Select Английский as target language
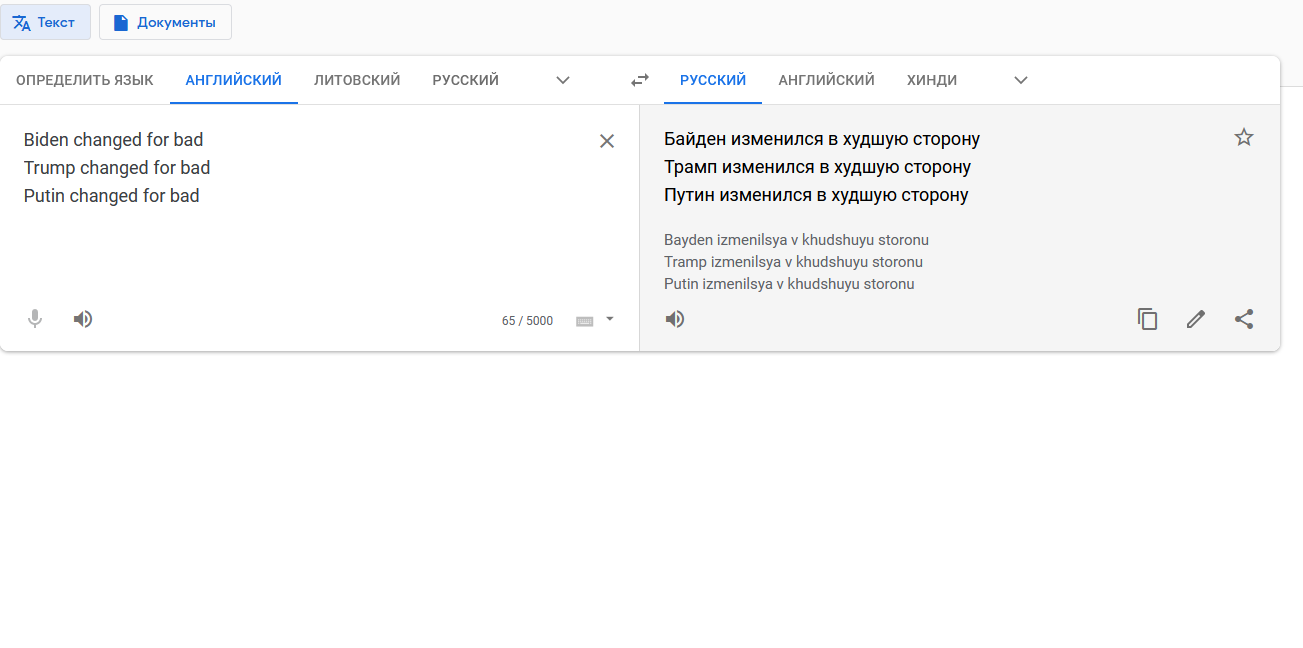This screenshot has height=648, width=1303. [x=827, y=80]
